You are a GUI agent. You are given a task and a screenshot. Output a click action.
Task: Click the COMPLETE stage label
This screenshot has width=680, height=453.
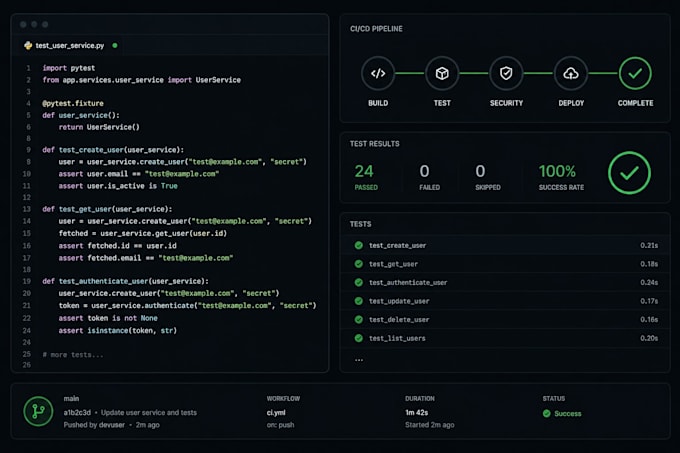[635, 103]
